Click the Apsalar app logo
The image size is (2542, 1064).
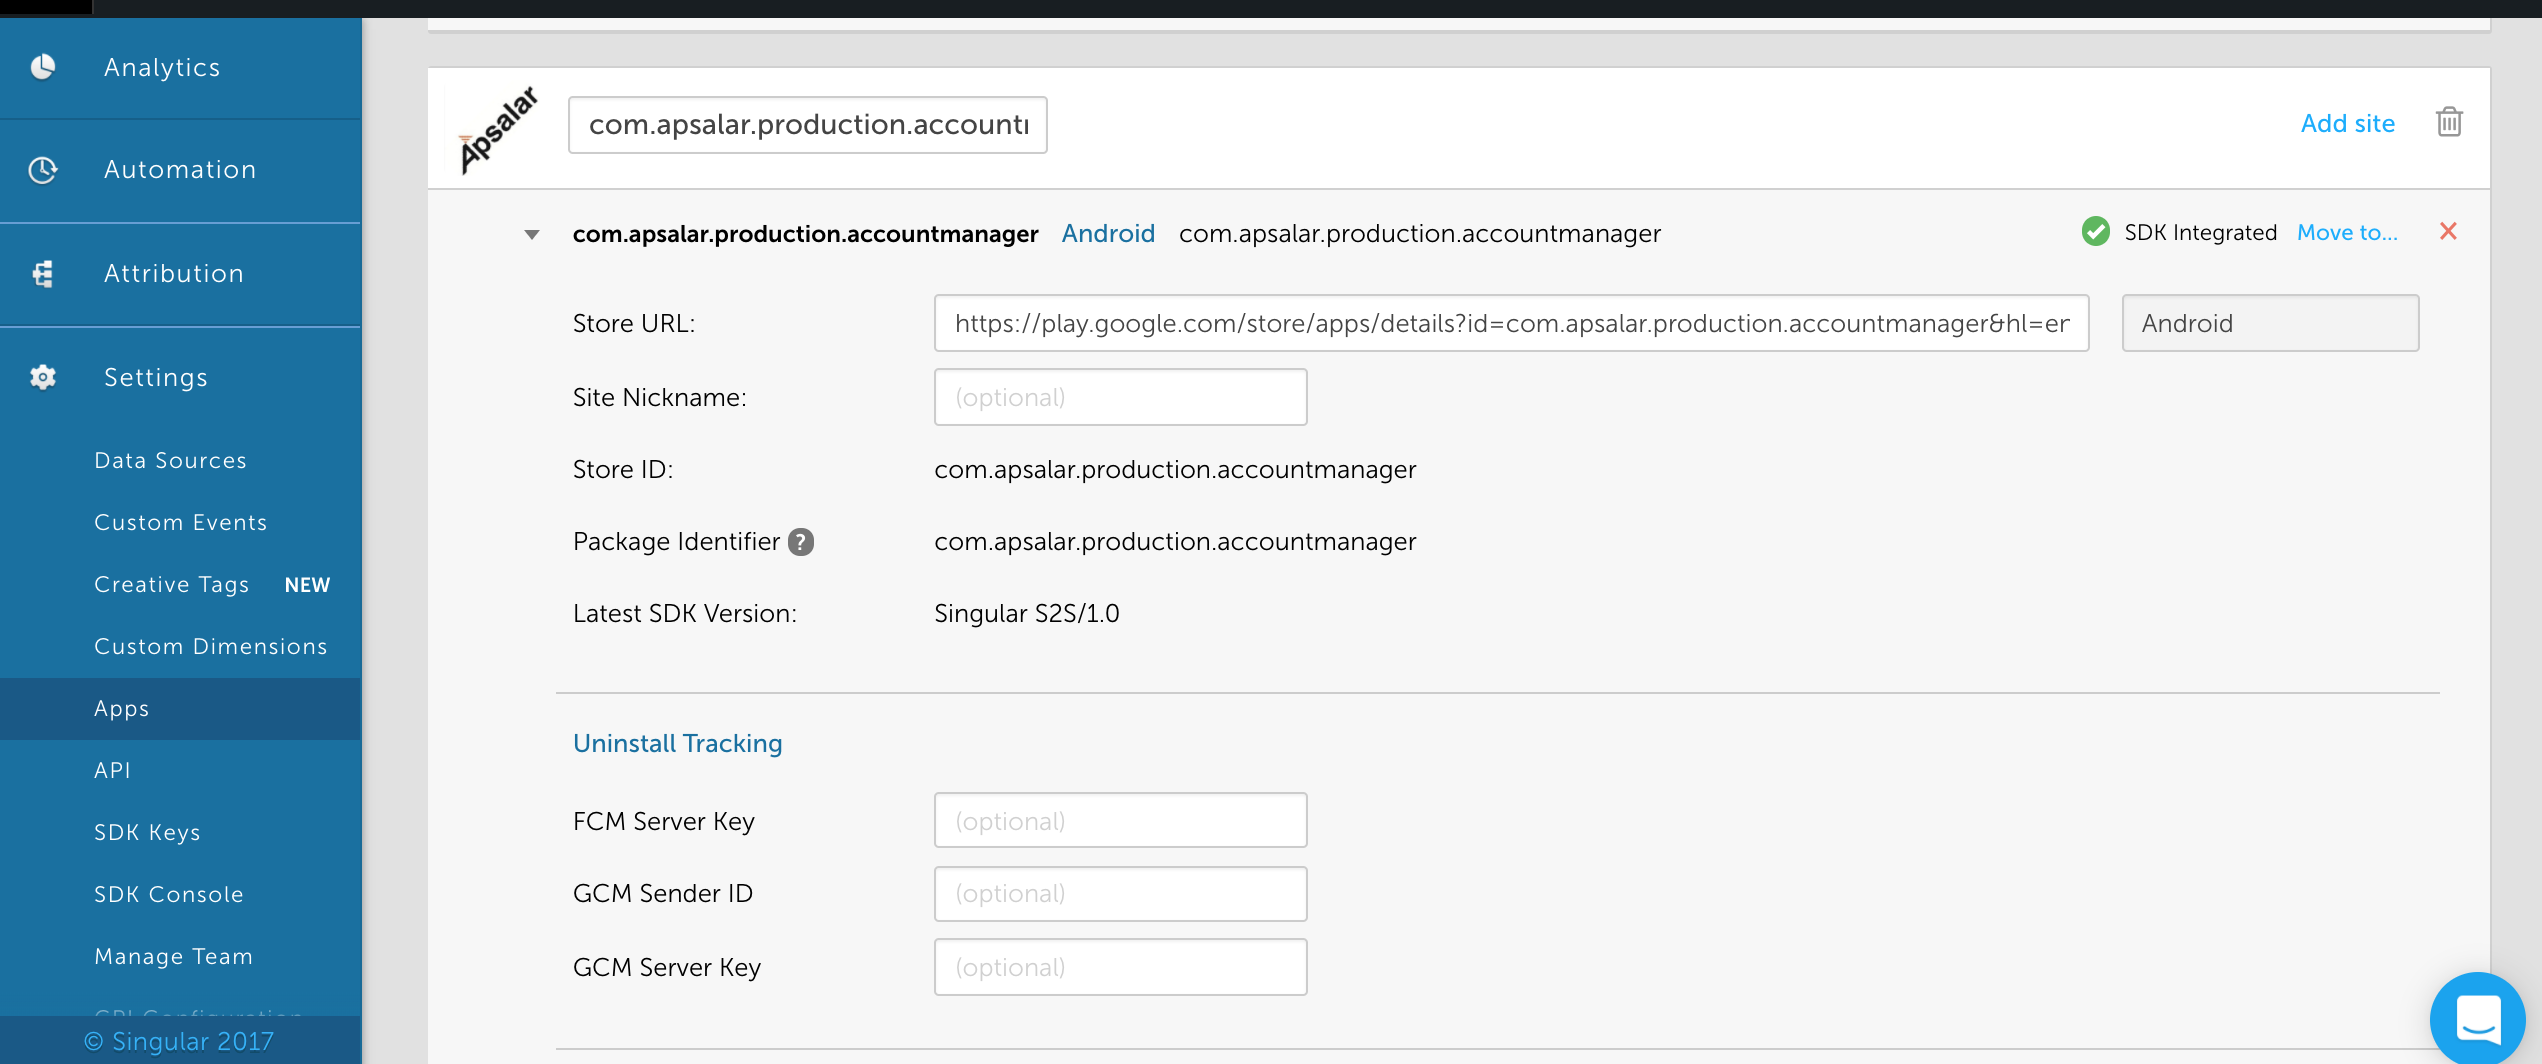(x=497, y=128)
